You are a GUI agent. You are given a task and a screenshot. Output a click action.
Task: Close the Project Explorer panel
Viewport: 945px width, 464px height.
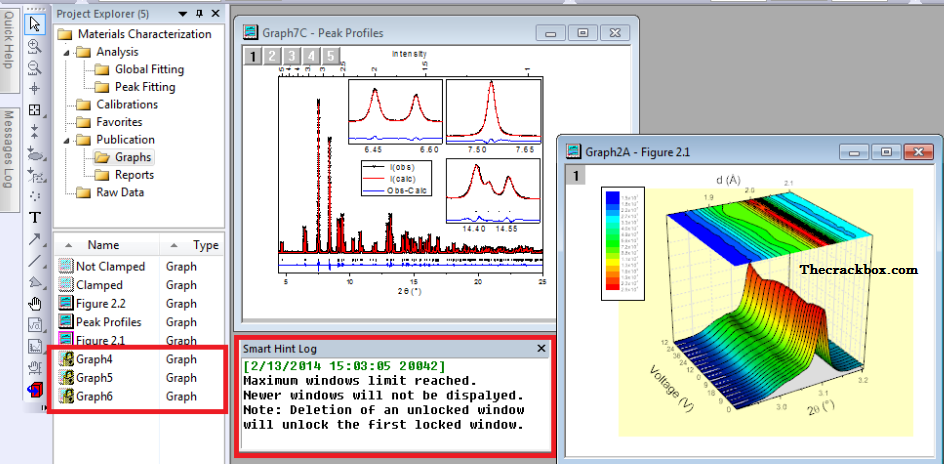click(x=216, y=13)
